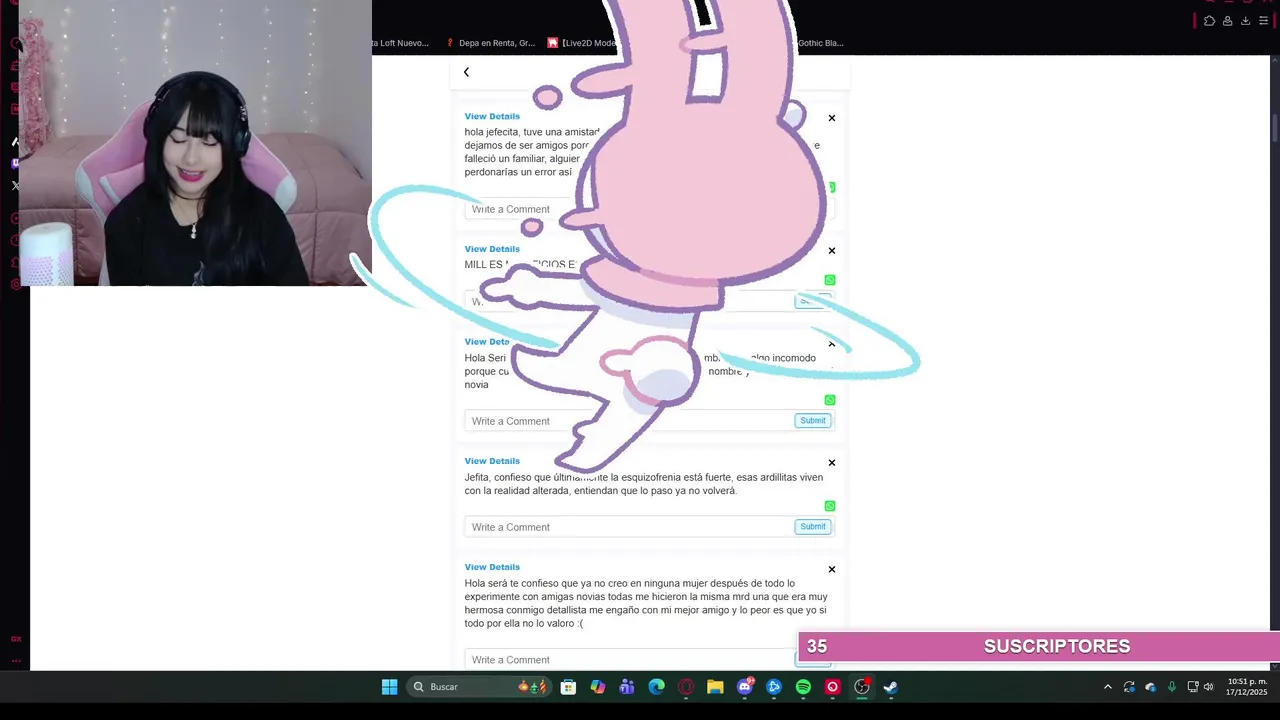
Task: Open the browser downloads icon in toolbar
Action: [x=1245, y=21]
